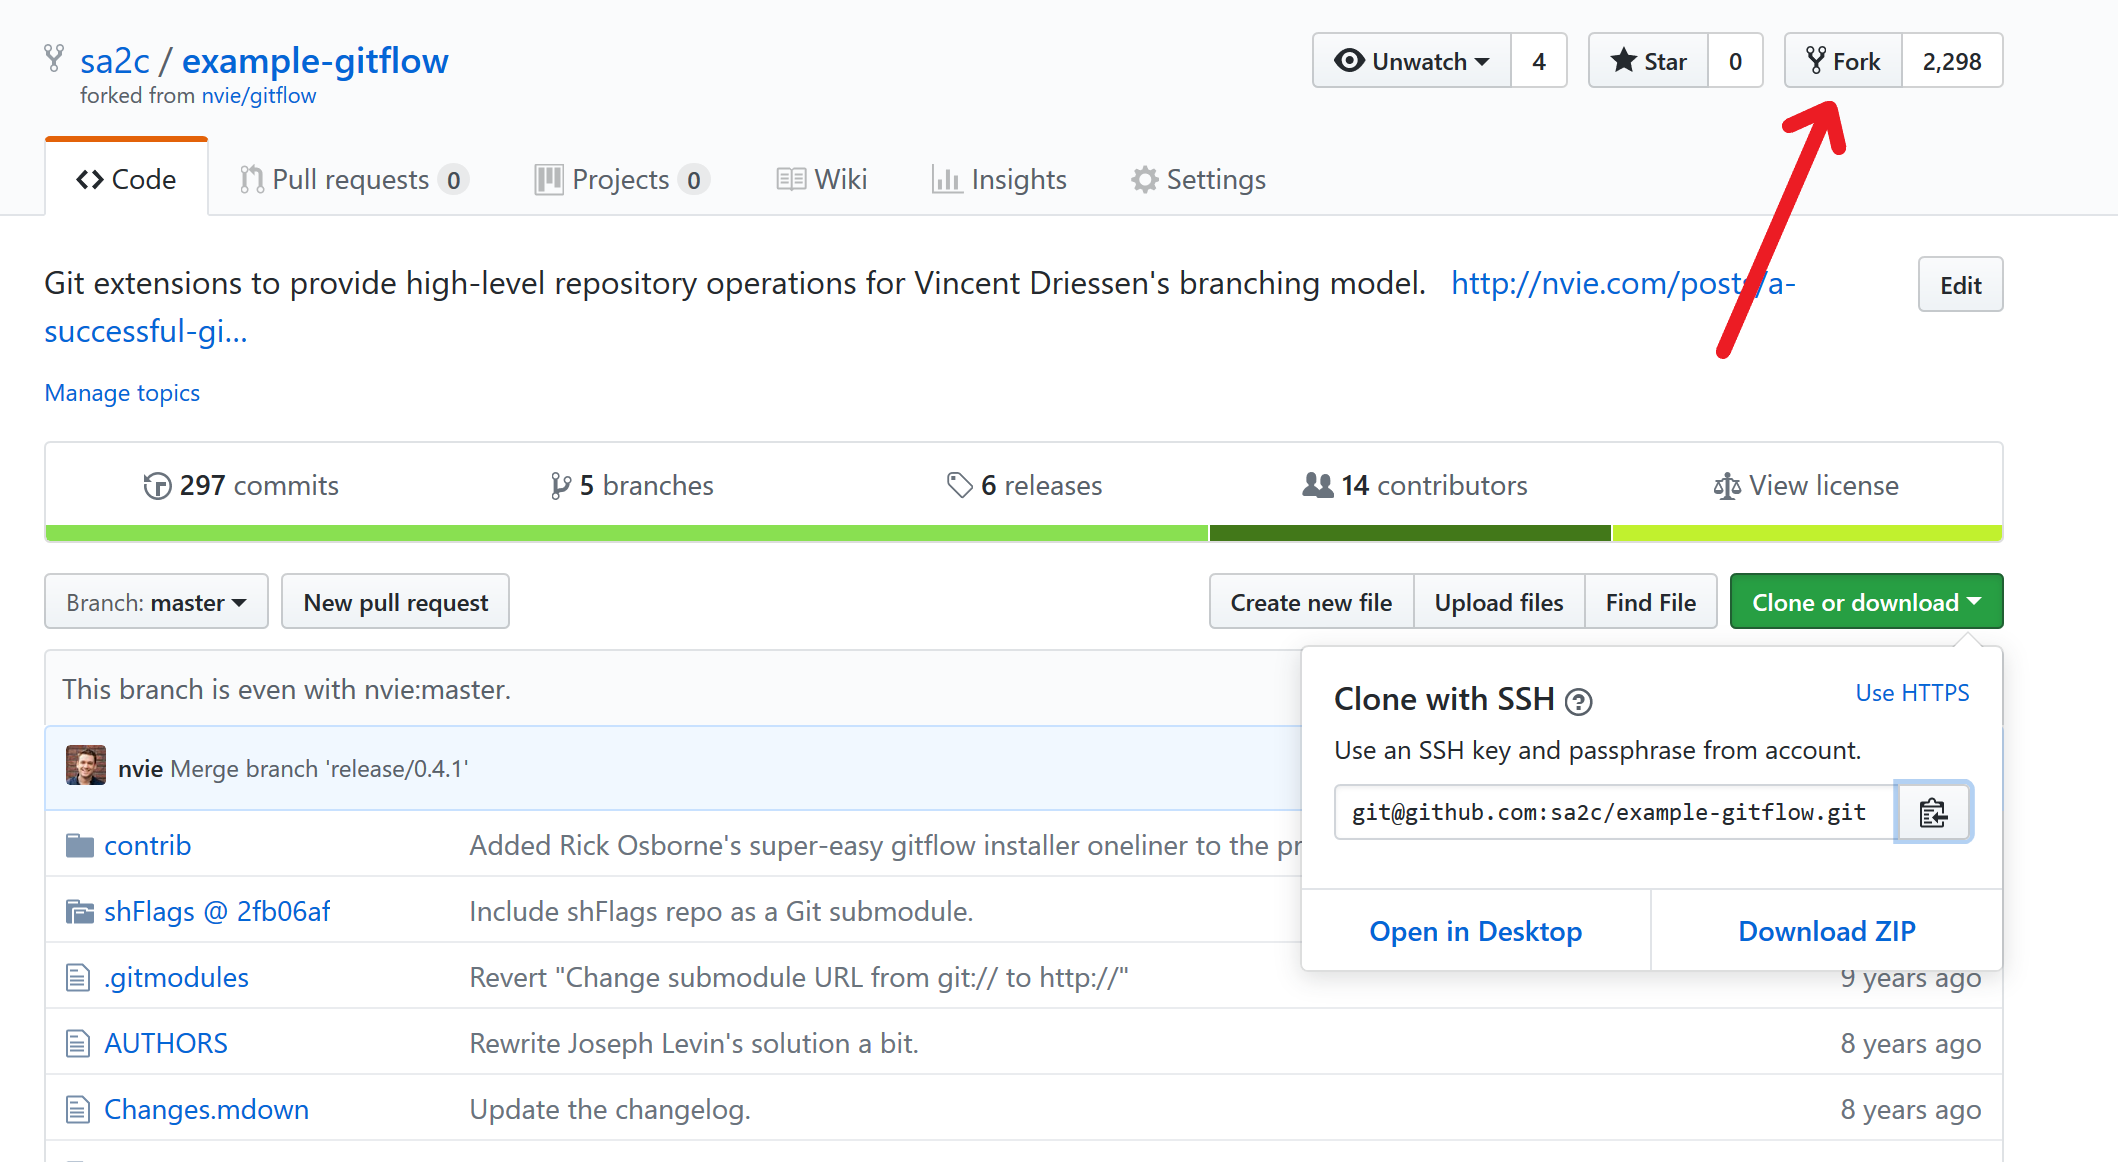Click the light green language bar segment
2118x1162 pixels.
point(627,534)
